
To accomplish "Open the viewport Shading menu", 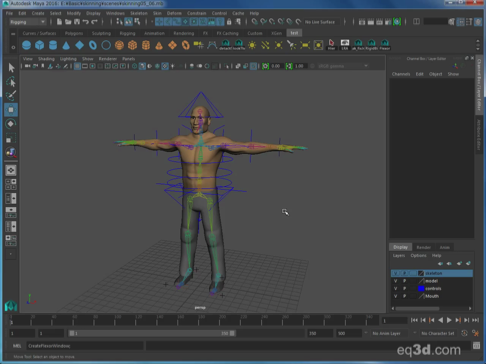I will (46, 59).
